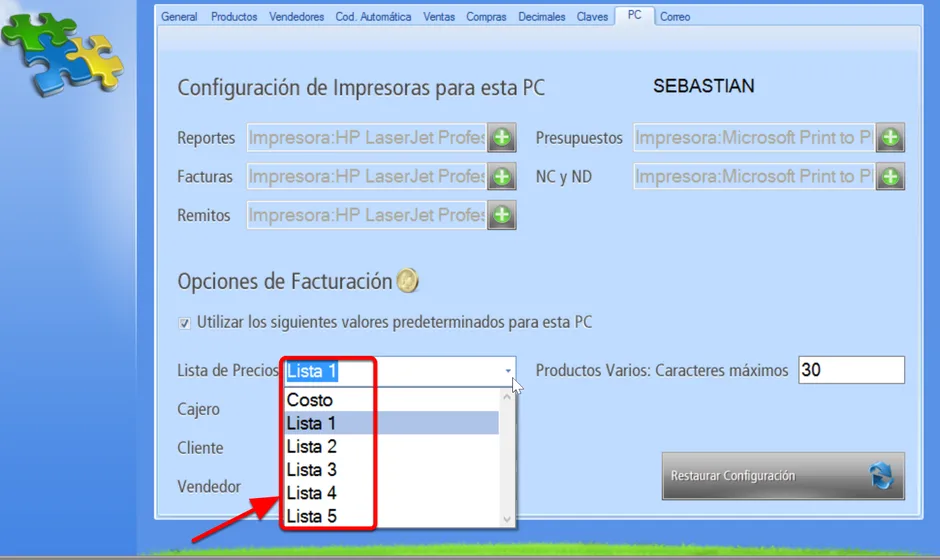940x560 pixels.
Task: Switch to the Productos tab
Action: [x=234, y=17]
